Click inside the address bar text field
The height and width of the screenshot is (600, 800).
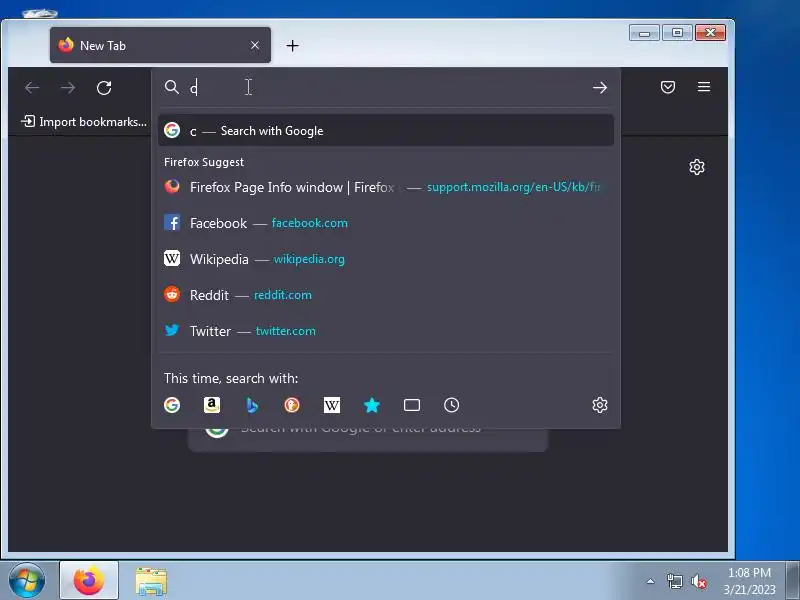[x=388, y=88]
